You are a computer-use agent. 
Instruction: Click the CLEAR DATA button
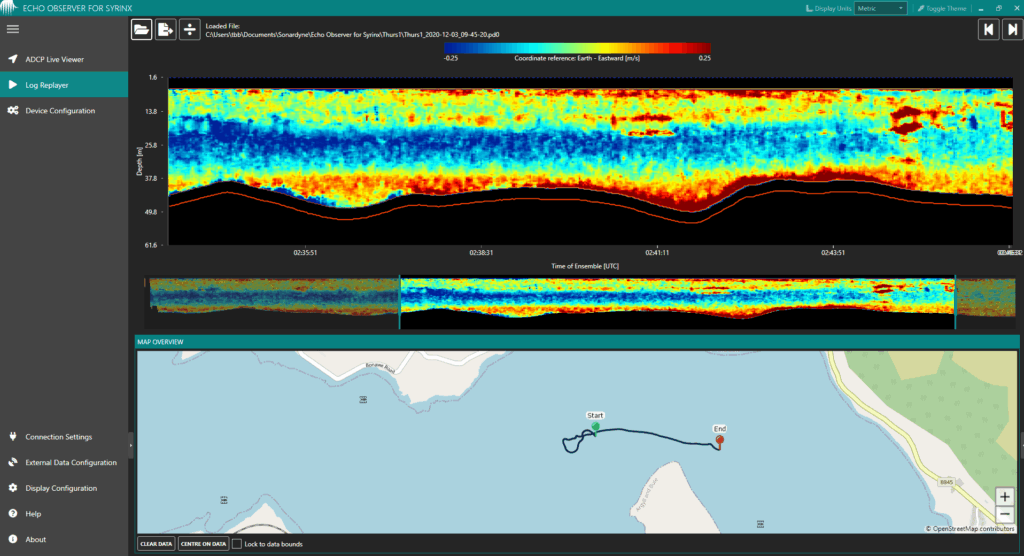[x=156, y=544]
